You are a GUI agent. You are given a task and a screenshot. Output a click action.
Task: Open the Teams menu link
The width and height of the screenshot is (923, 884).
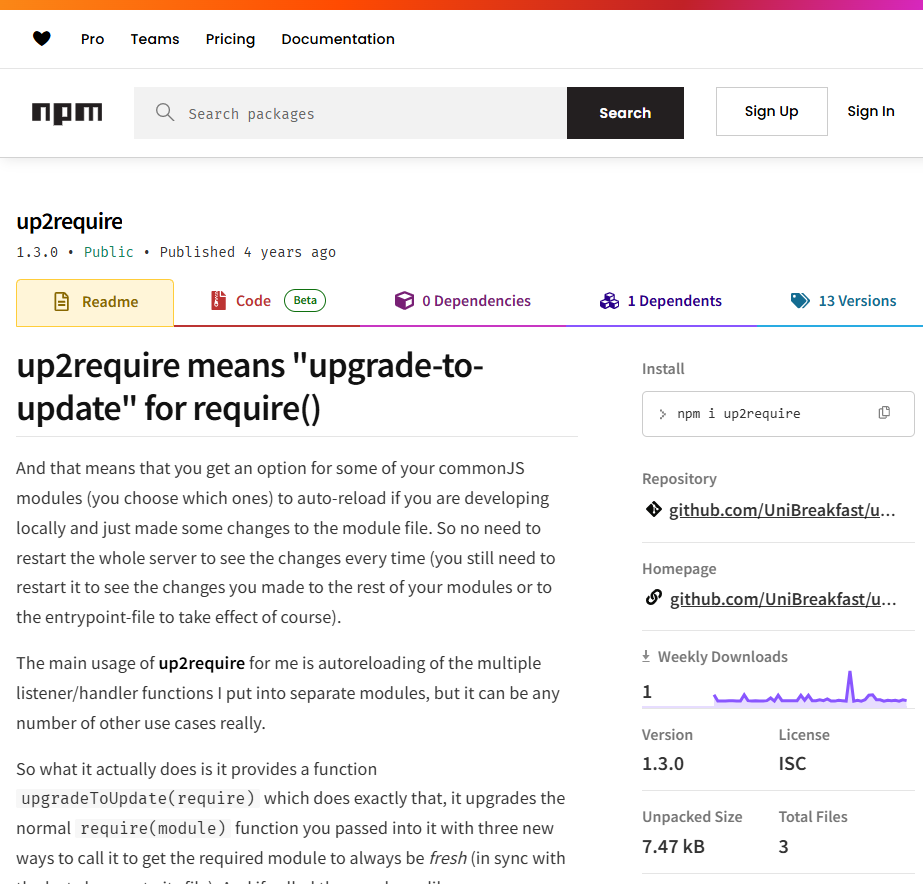tap(155, 39)
